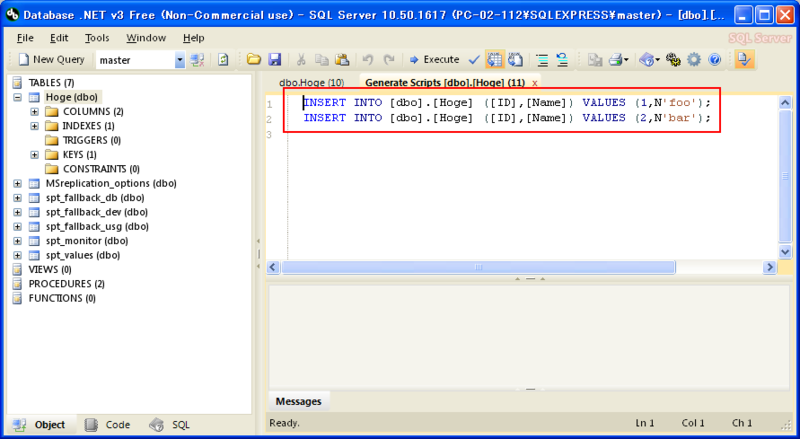Image resolution: width=800 pixels, height=439 pixels.
Task: Select the Generate Scripts [dbo].[Hoge] (11) tab
Action: (x=445, y=83)
